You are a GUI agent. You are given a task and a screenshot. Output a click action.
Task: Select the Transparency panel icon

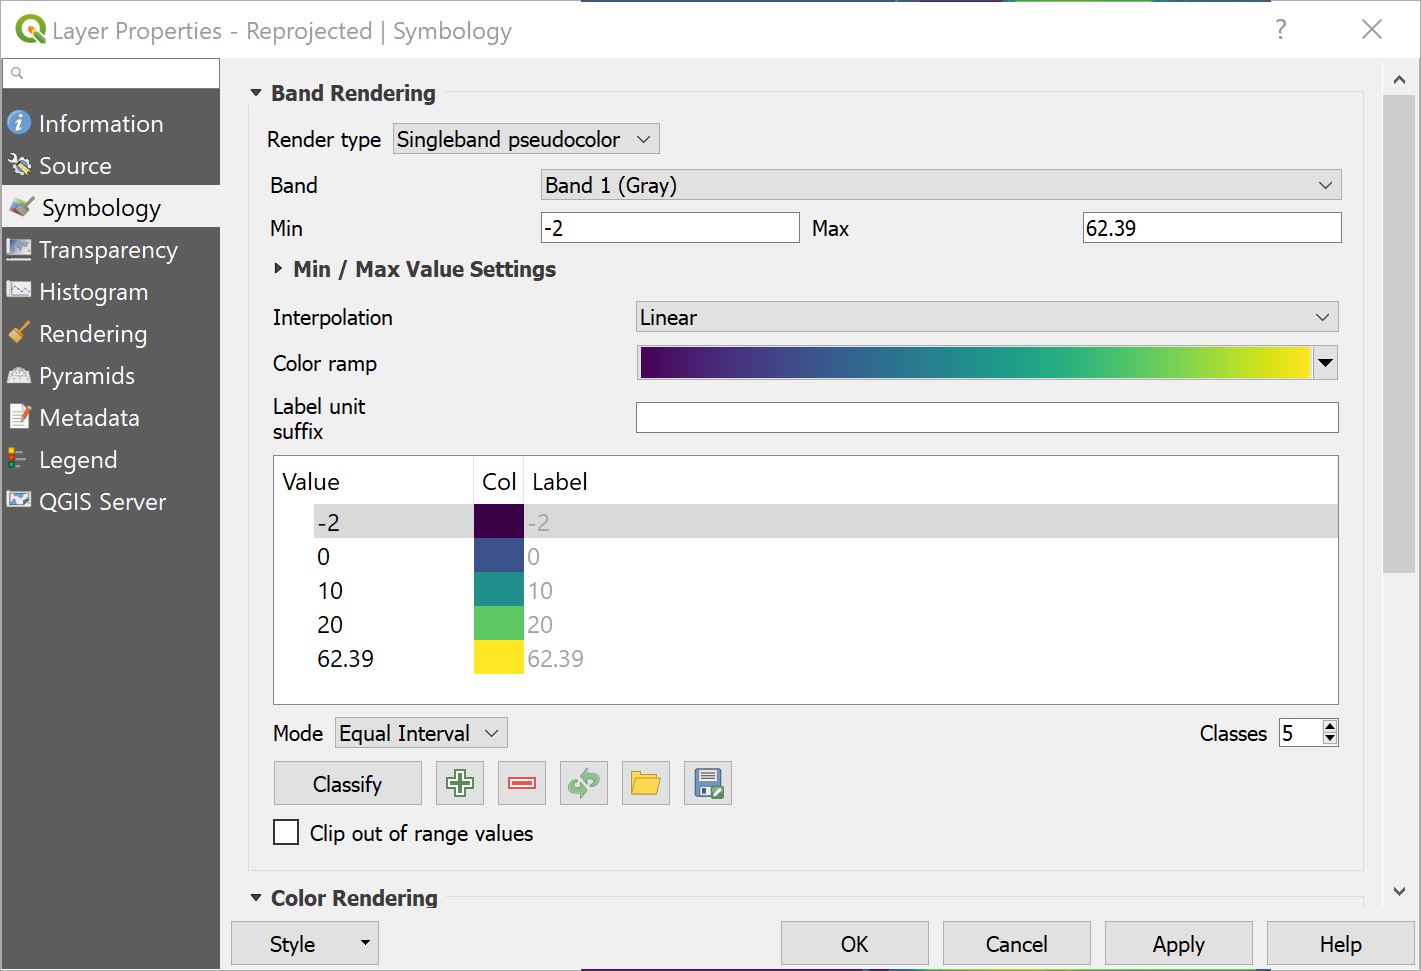[x=19, y=249]
